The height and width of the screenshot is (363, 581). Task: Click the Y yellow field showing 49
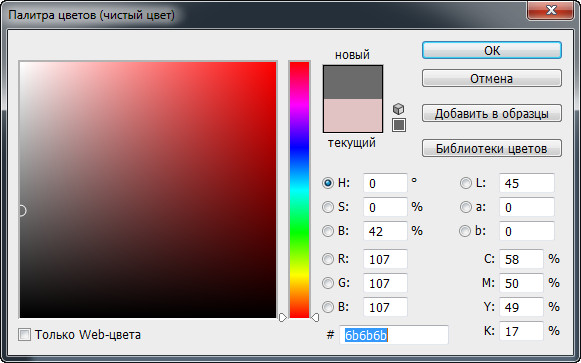pos(521,307)
